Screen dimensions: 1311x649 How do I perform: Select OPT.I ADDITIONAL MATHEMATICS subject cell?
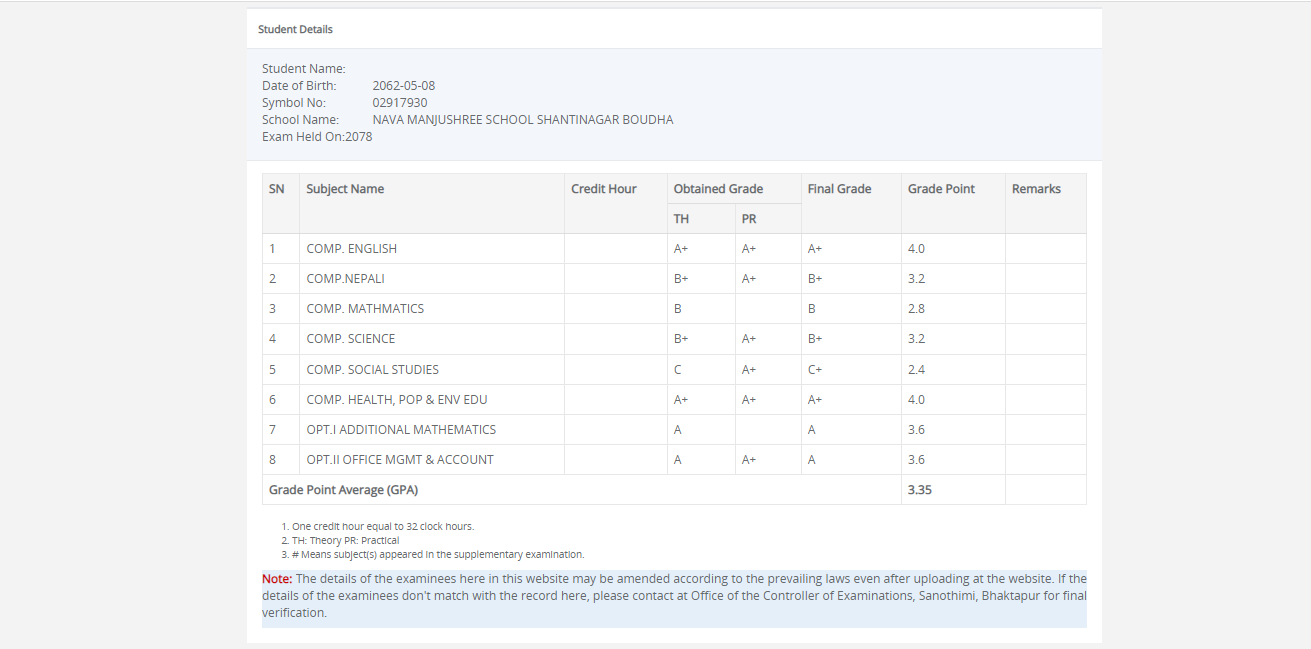click(x=401, y=430)
